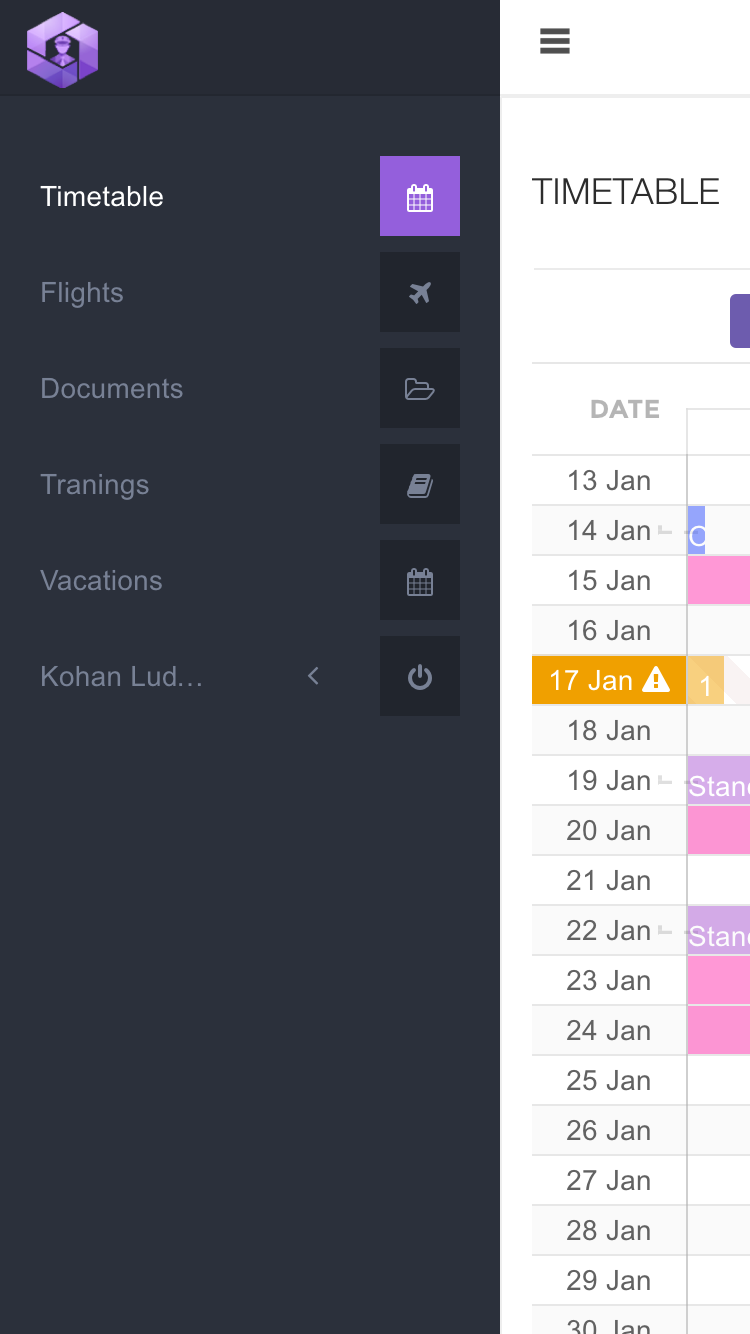Open Flights via the airplane icon

420,292
